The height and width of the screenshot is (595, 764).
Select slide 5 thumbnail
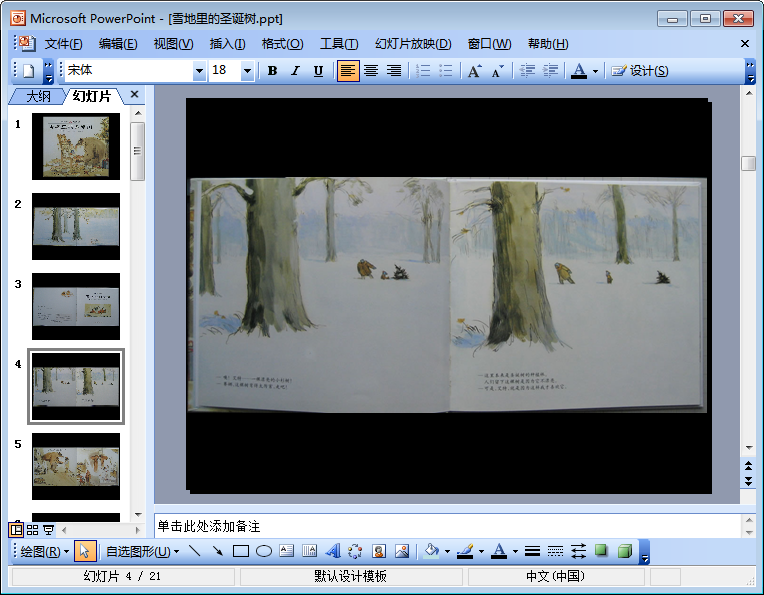pos(76,466)
